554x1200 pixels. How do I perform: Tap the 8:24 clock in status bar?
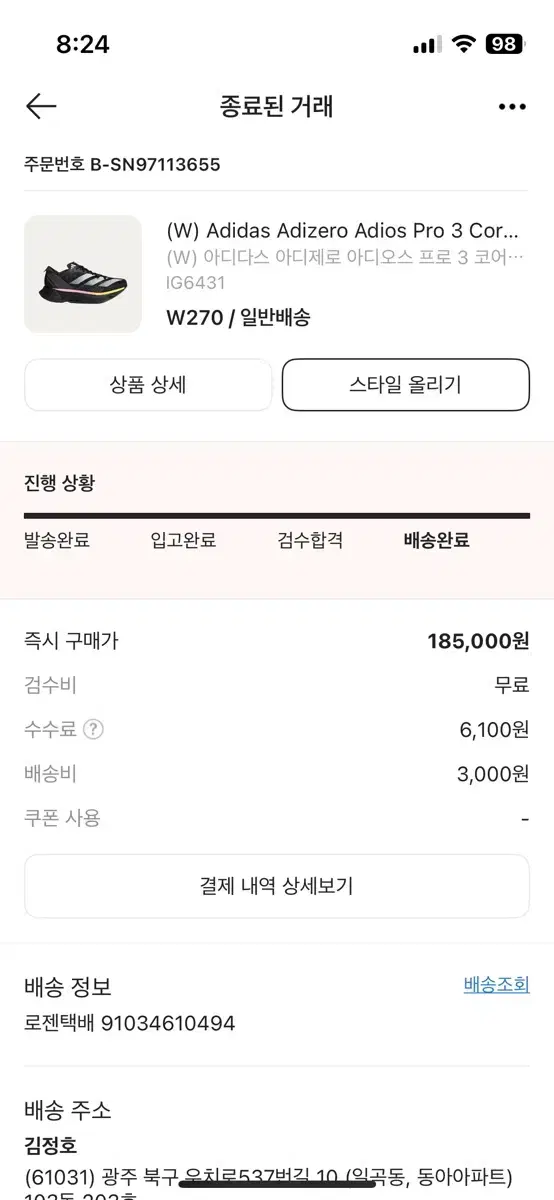[x=83, y=44]
